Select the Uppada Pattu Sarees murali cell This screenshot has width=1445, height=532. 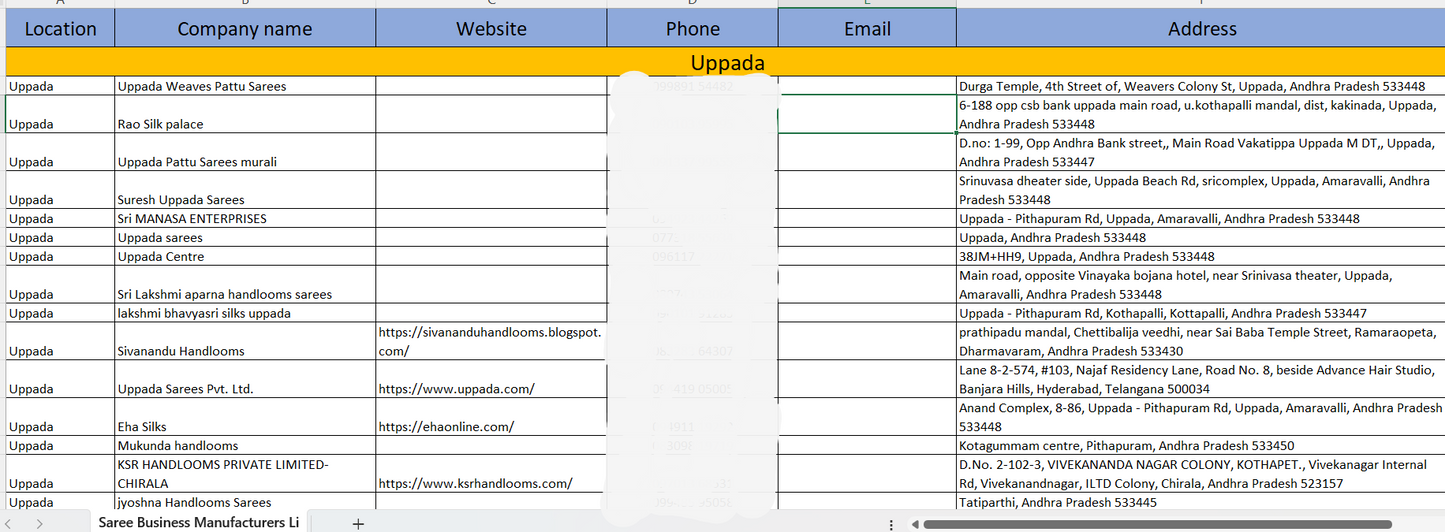[x=245, y=153]
